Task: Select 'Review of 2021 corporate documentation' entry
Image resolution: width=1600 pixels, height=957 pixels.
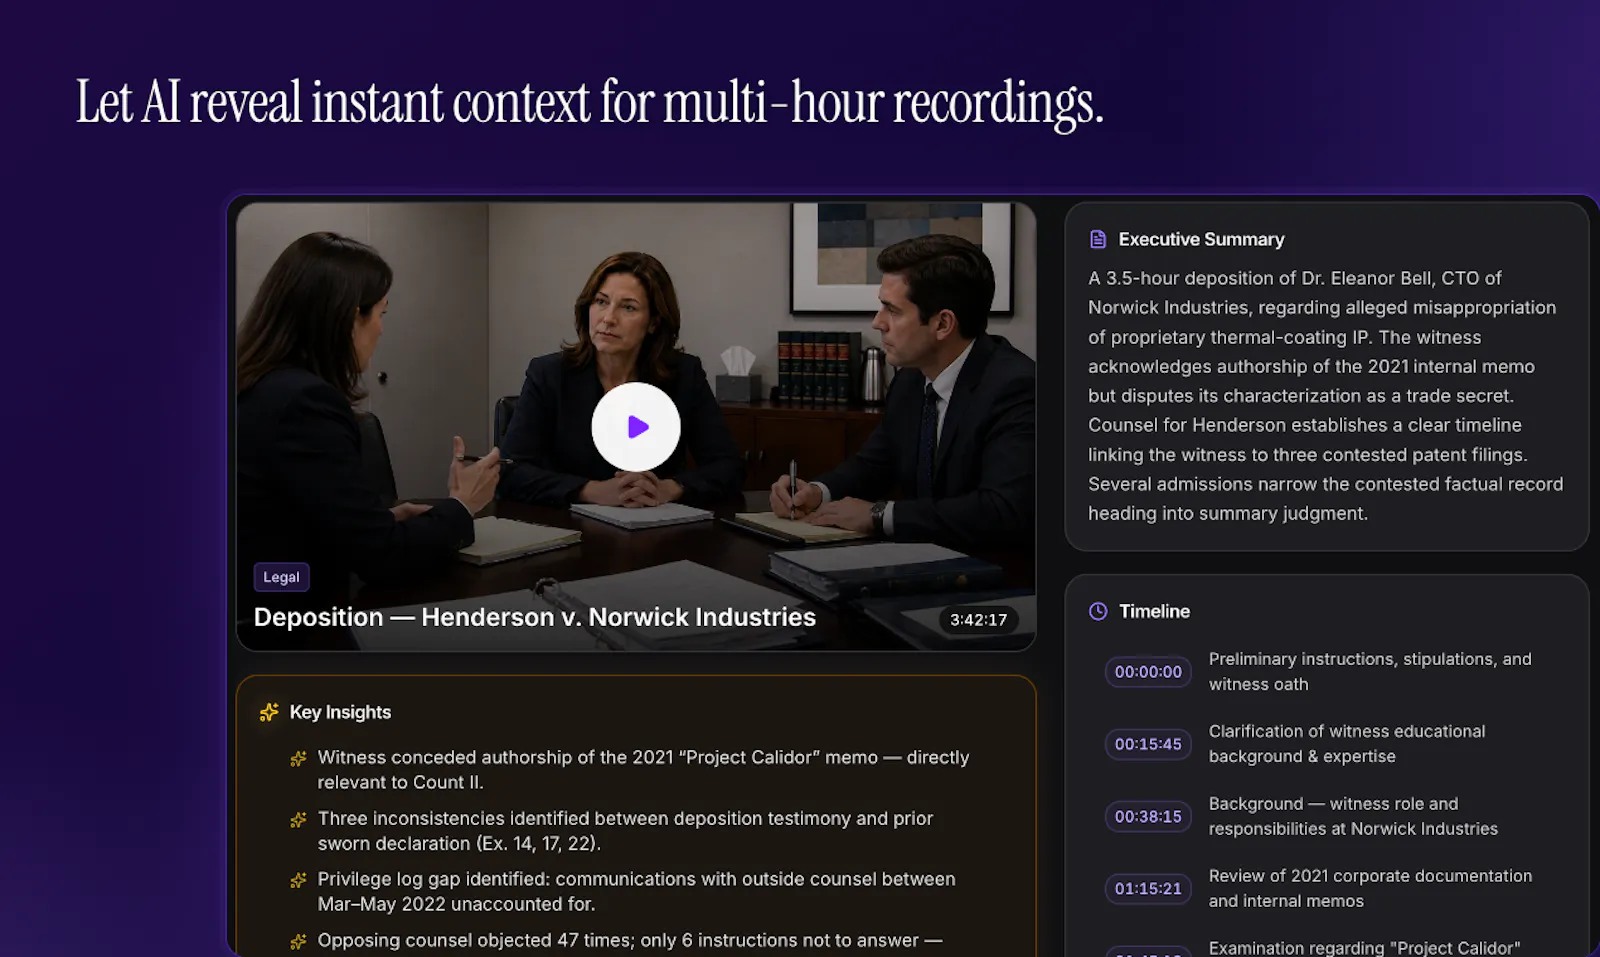Action: click(1370, 888)
